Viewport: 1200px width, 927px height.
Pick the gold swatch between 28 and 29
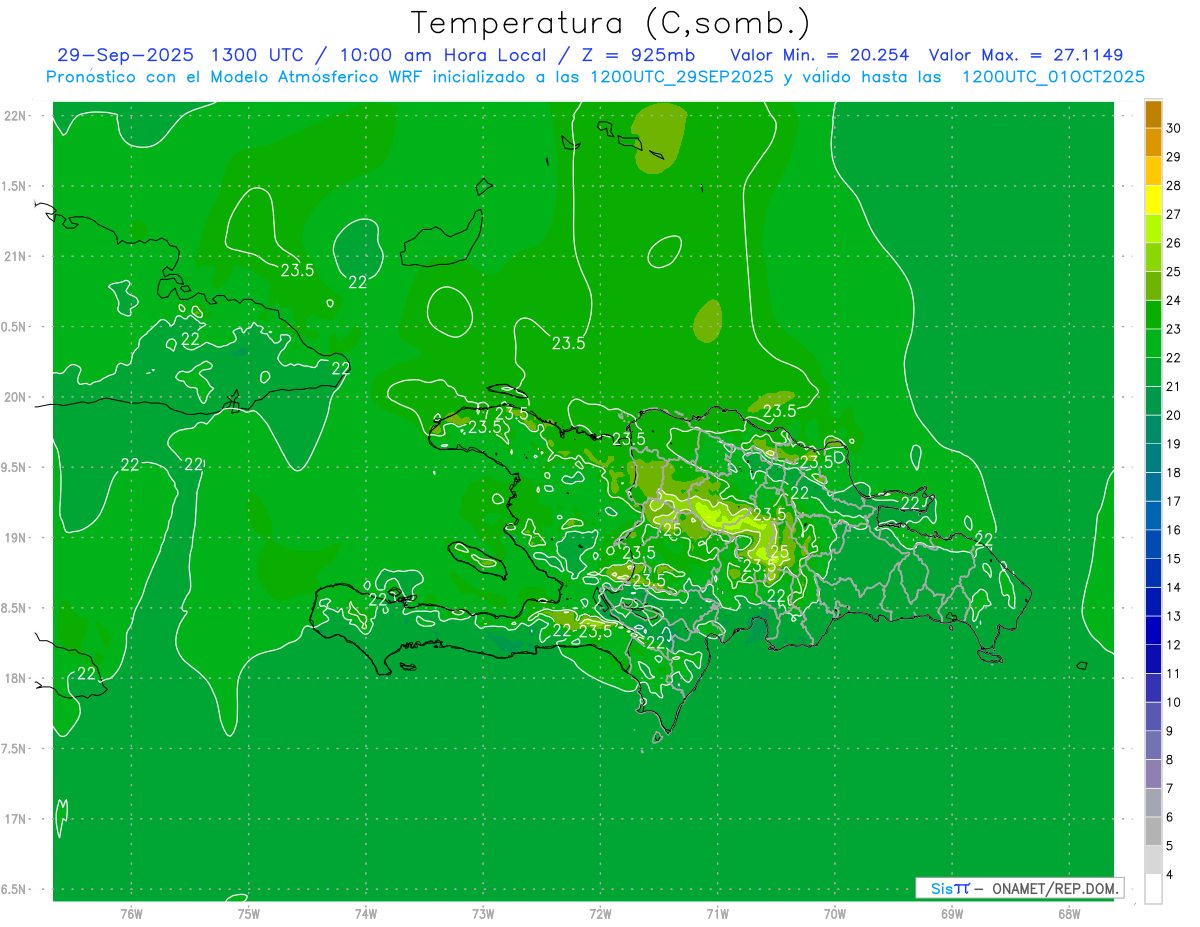1153,171
